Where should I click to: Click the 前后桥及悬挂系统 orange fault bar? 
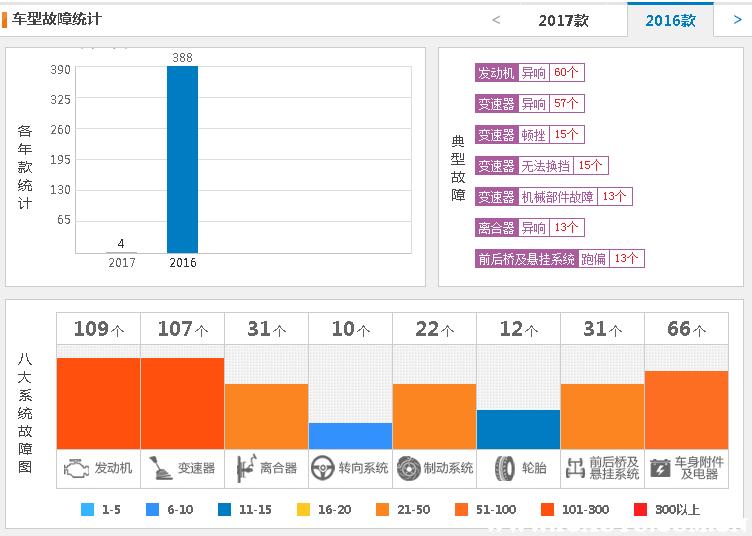click(x=602, y=416)
